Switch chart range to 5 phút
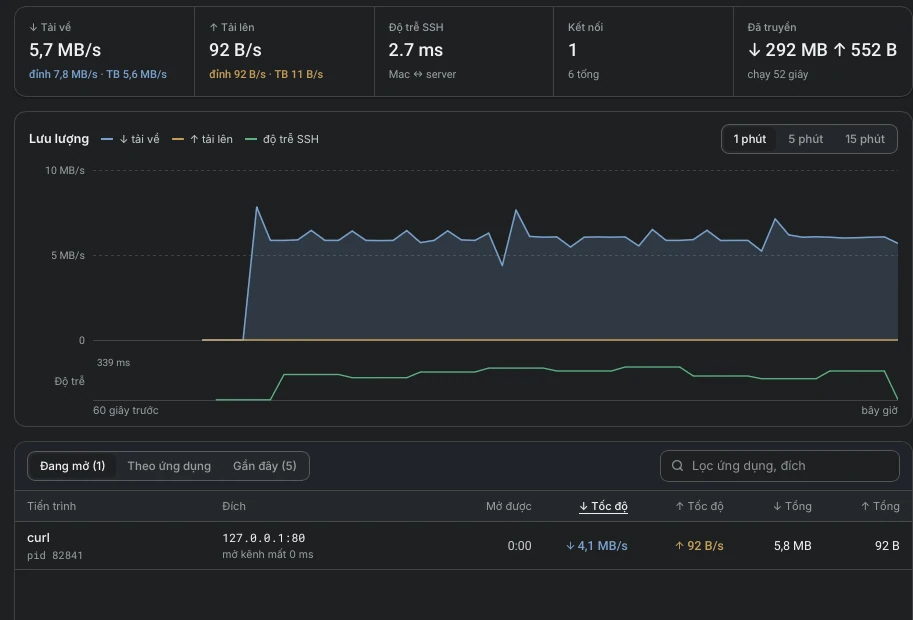913x620 pixels. [x=805, y=139]
